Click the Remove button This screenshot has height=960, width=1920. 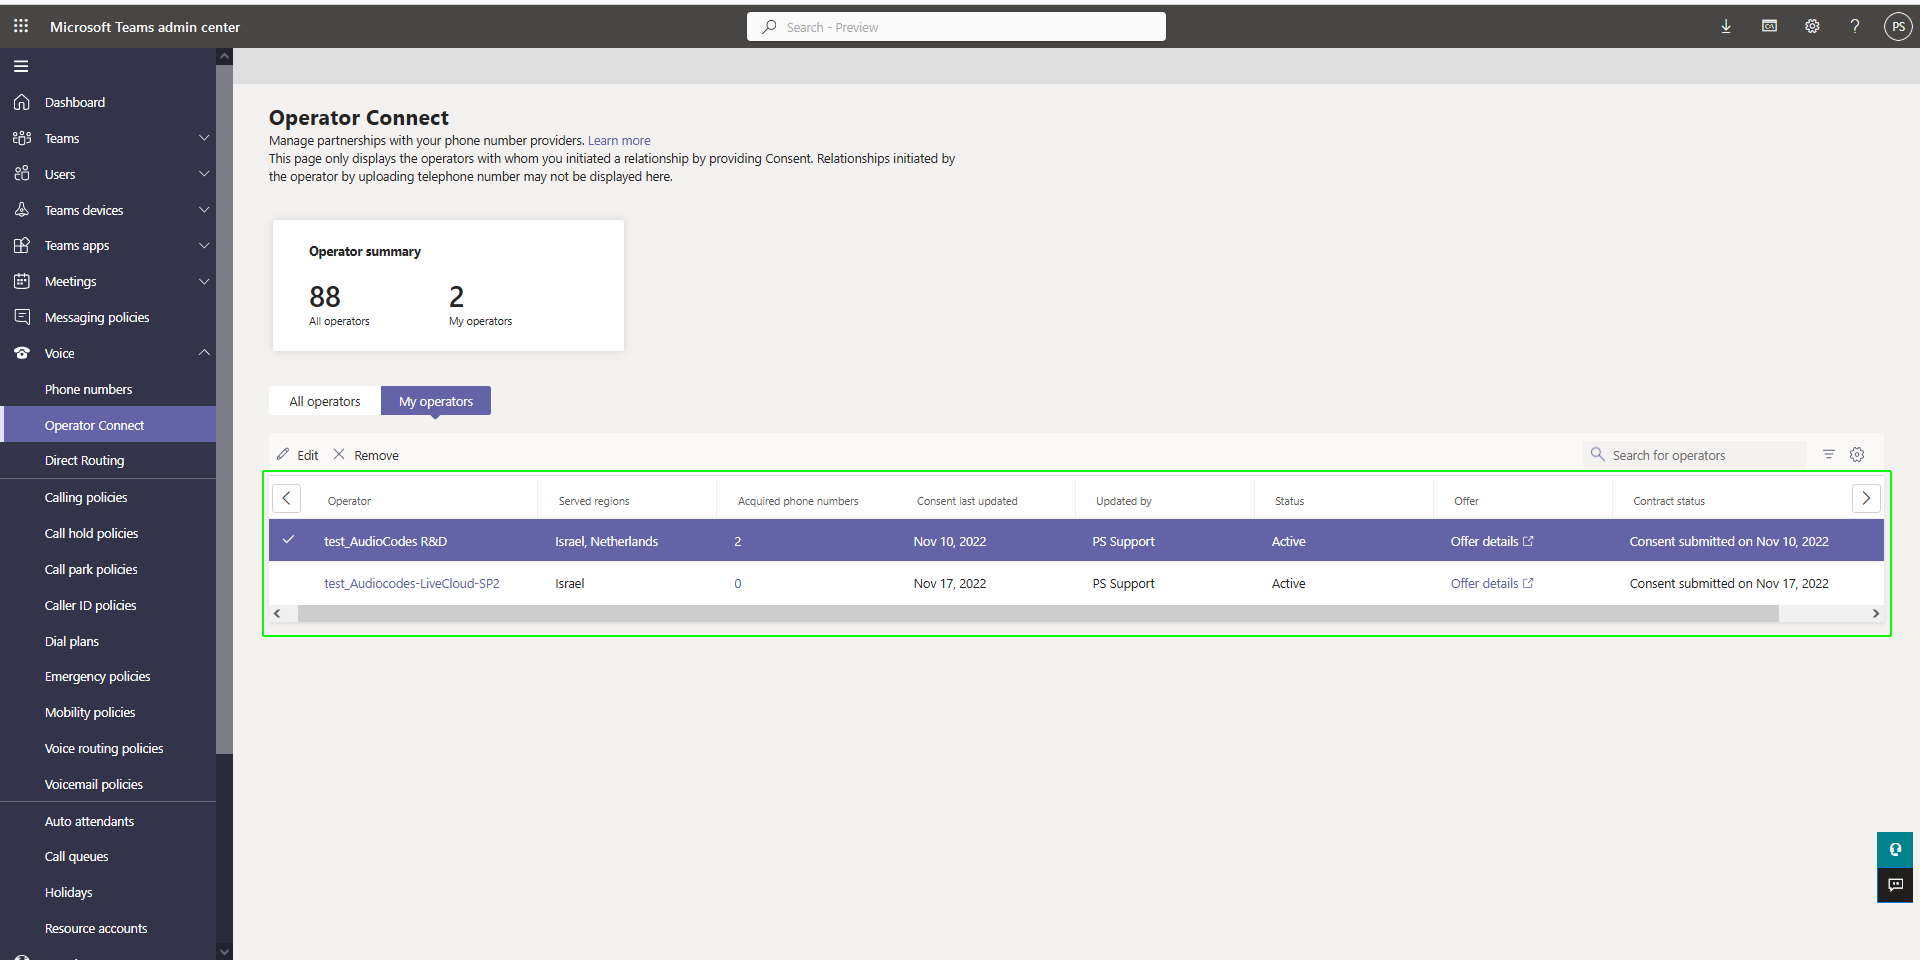coord(366,455)
